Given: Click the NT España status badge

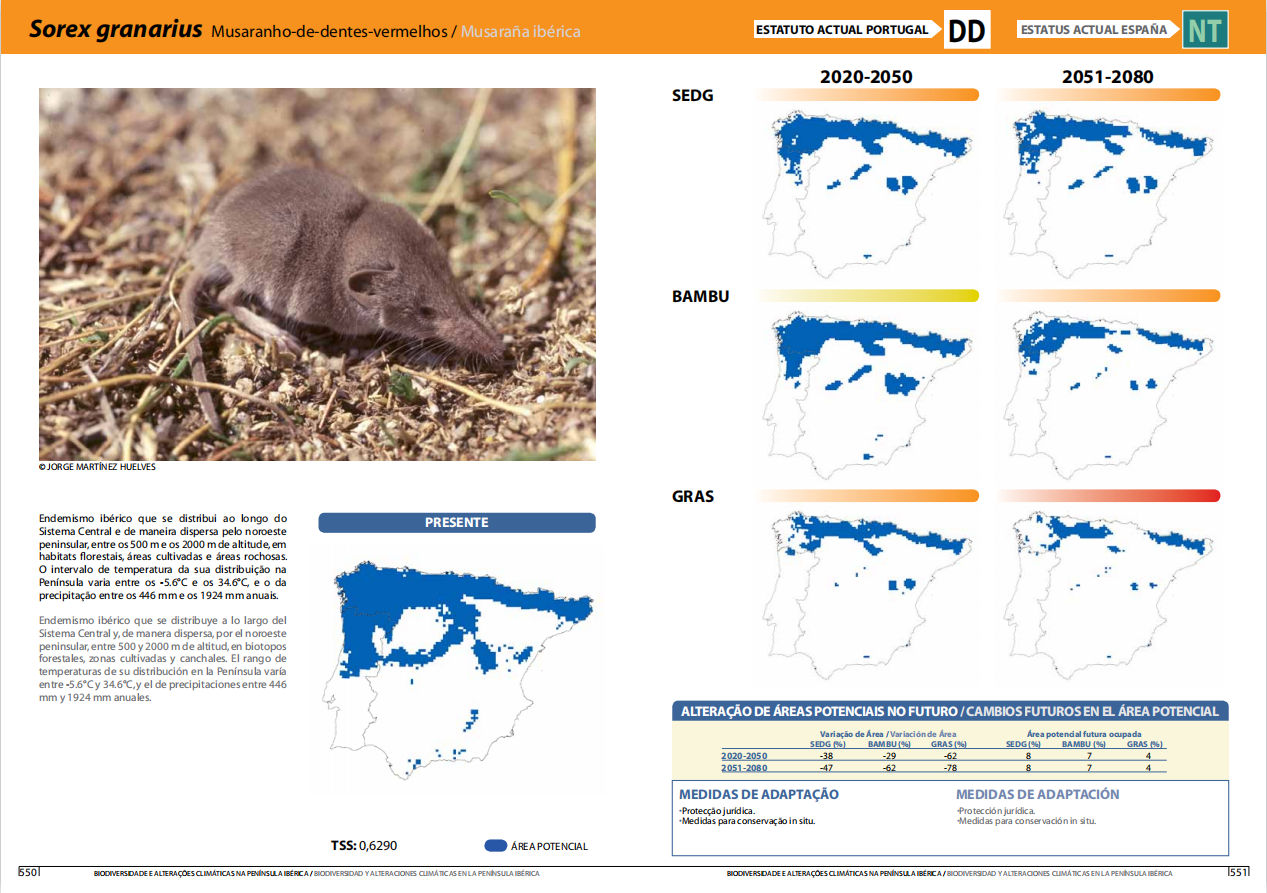Looking at the screenshot, I should coord(1205,31).
